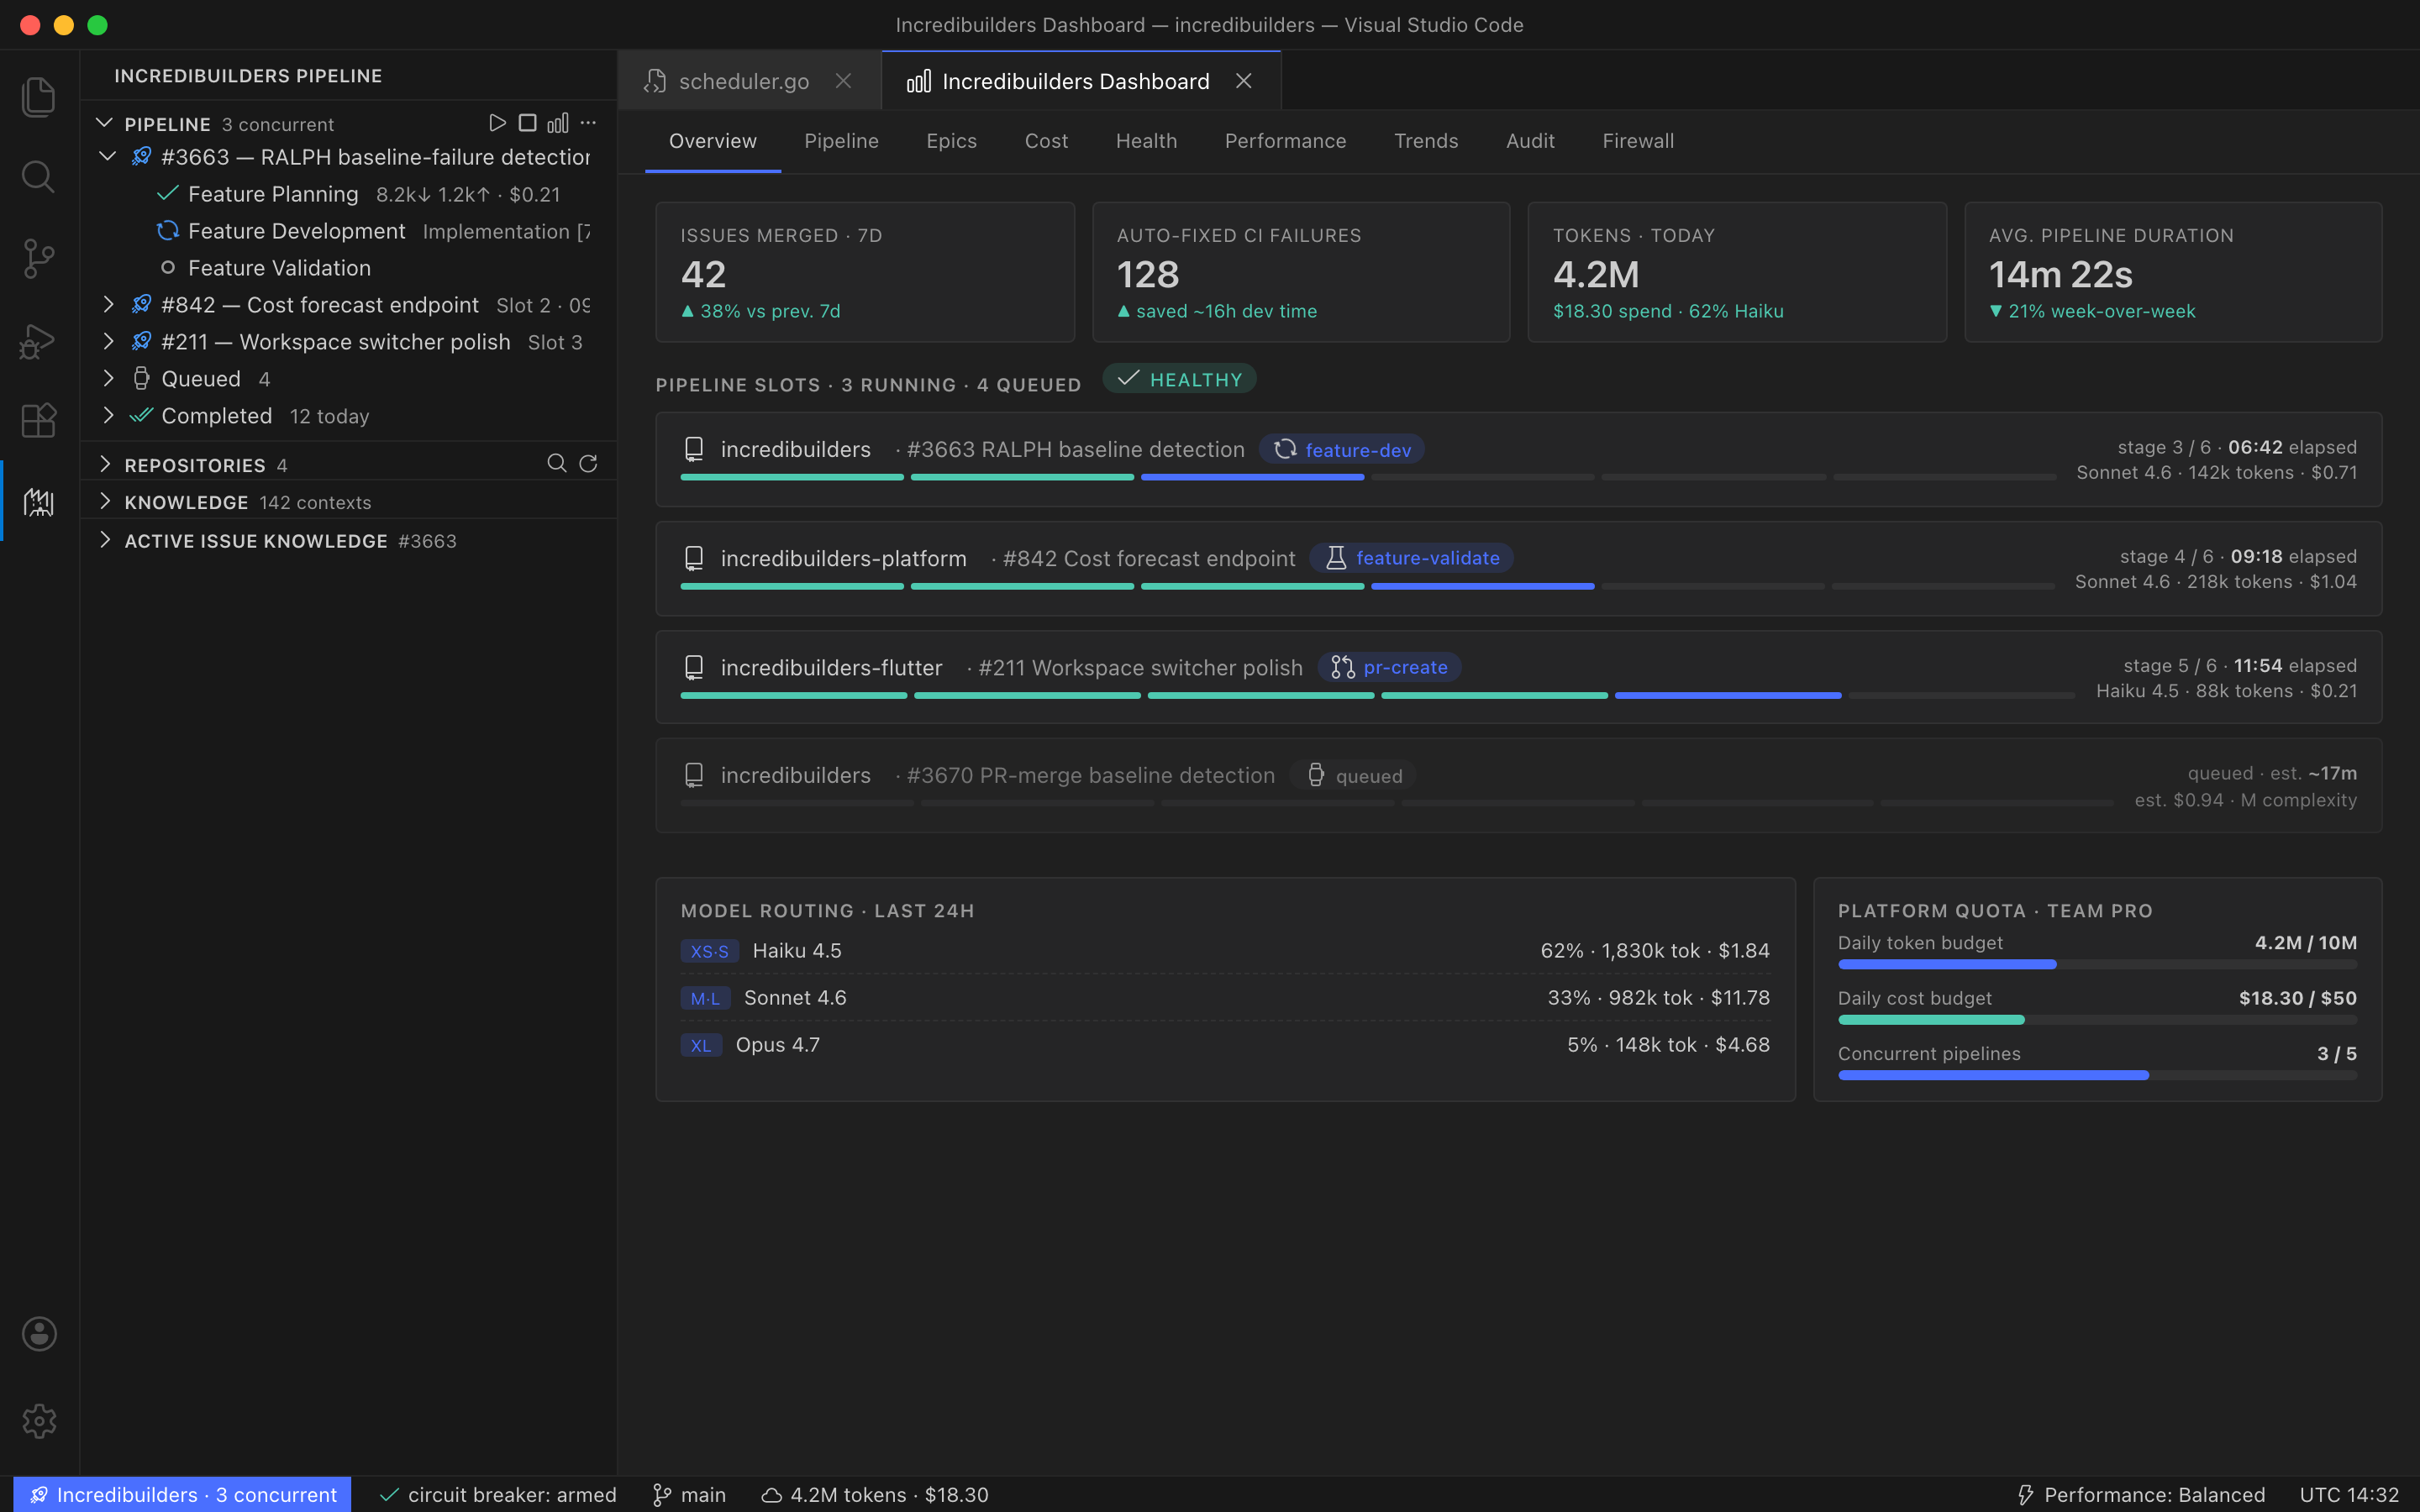Open the Trends tab

1426,141
